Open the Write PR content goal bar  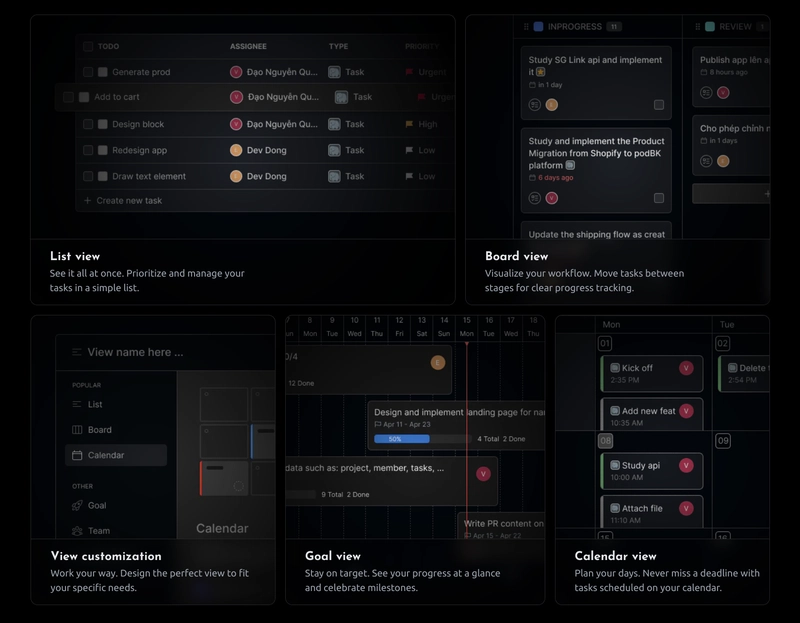[501, 526]
